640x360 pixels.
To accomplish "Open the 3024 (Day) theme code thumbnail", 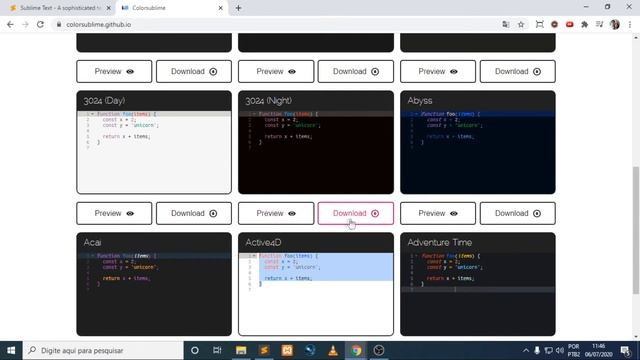I will pos(154,152).
